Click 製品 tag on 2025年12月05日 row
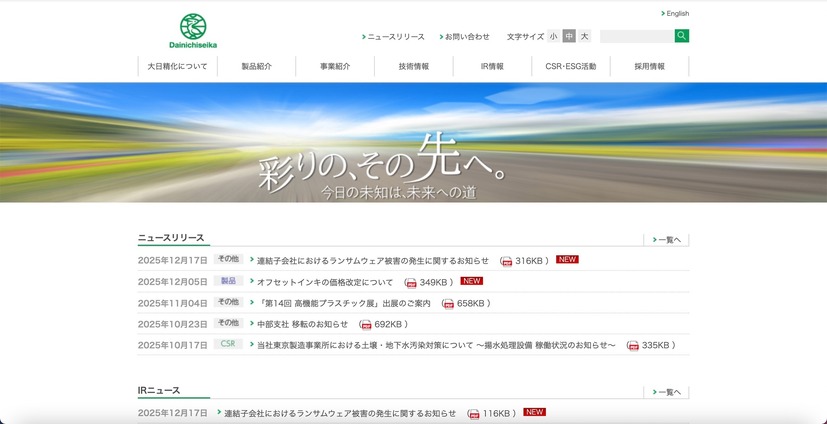Screen dimensions: 827x424 click(x=228, y=281)
